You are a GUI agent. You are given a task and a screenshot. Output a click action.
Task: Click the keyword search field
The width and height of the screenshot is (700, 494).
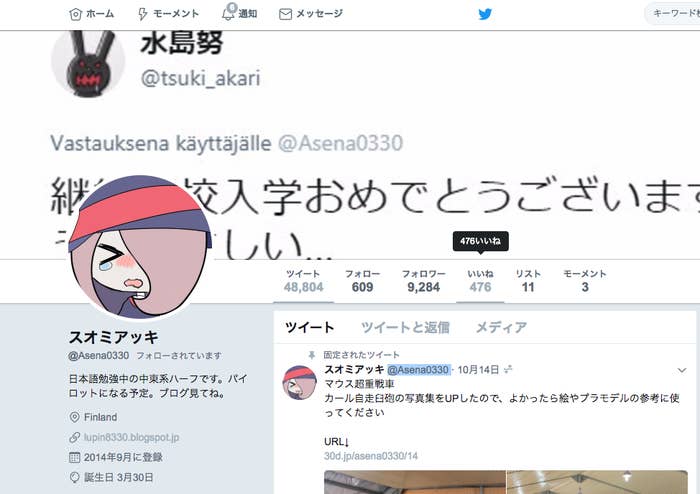click(672, 13)
